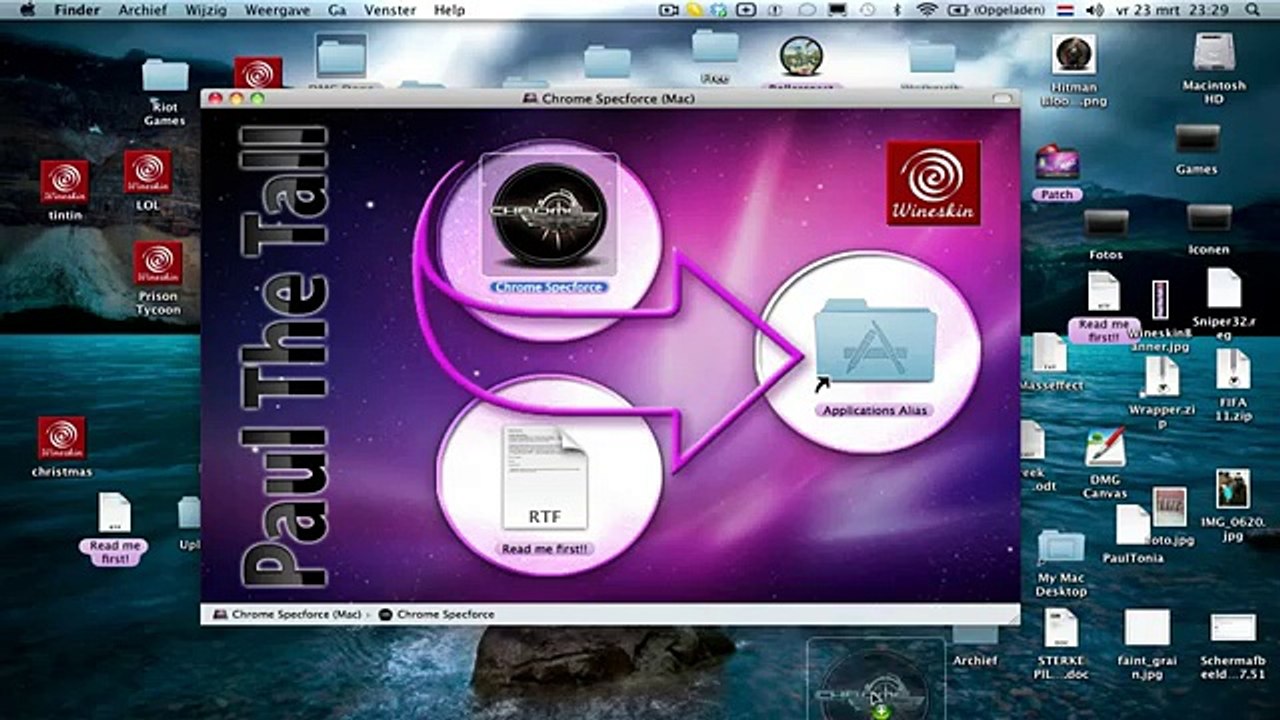
Task: Open the volume control in menu bar
Action: 1095,10
